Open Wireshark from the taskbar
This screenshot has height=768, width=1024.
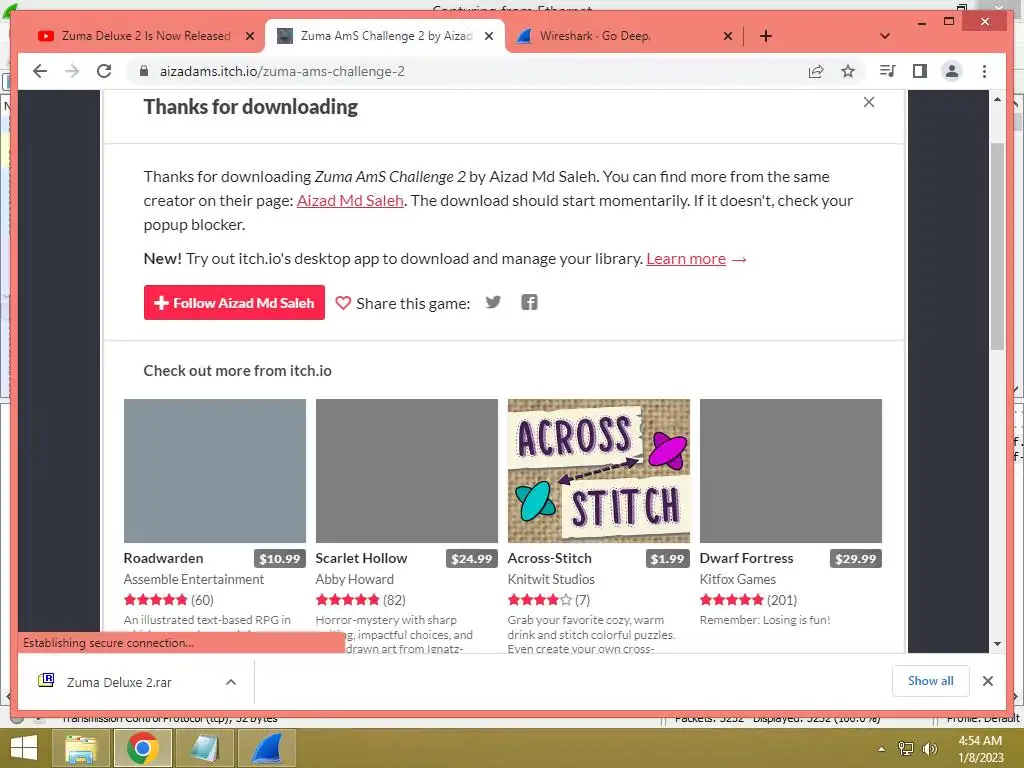266,748
